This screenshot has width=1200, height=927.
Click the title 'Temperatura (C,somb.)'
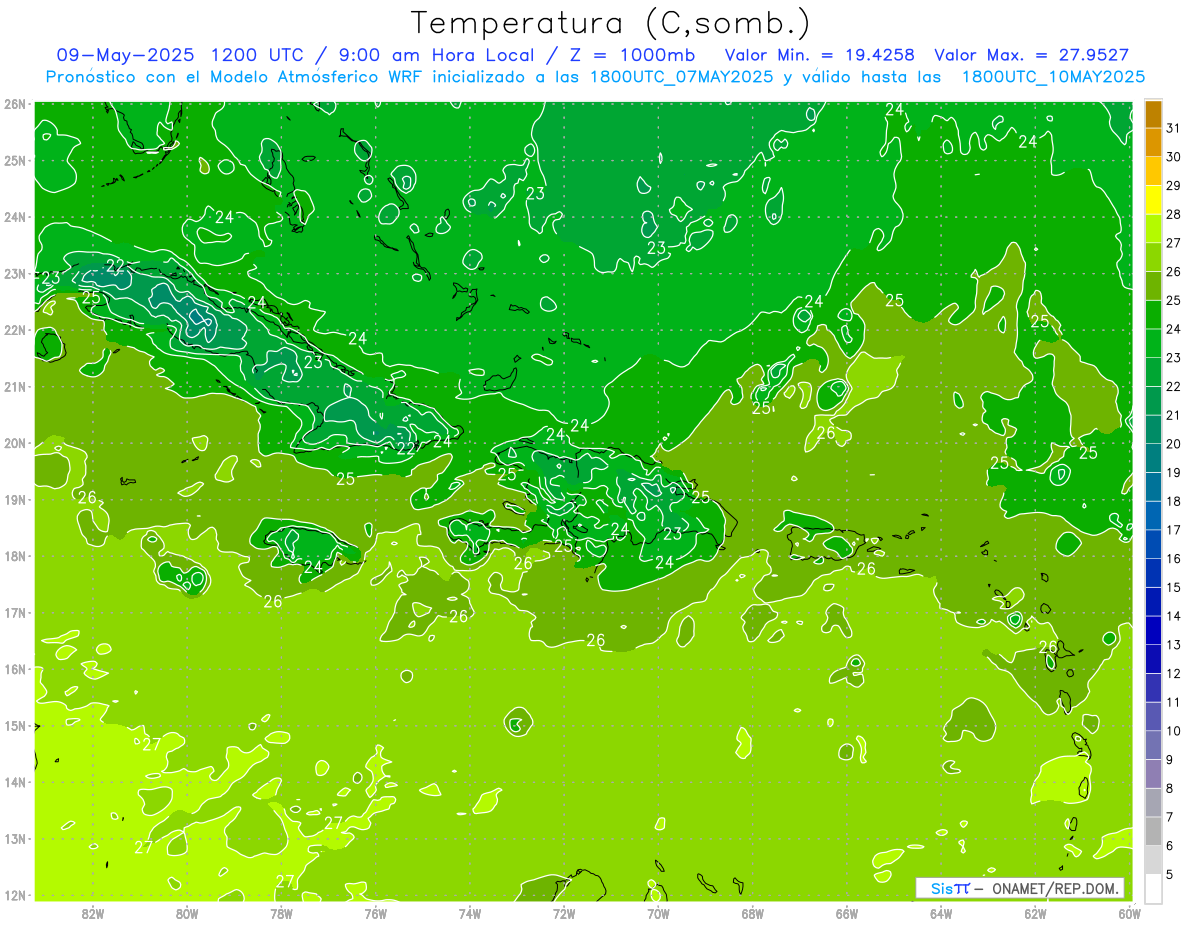point(610,23)
